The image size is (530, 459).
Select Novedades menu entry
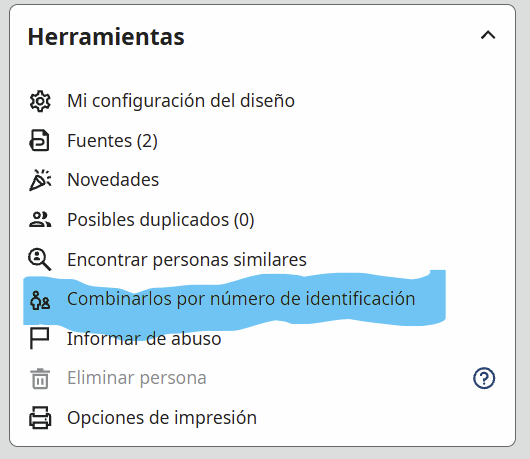(x=113, y=180)
